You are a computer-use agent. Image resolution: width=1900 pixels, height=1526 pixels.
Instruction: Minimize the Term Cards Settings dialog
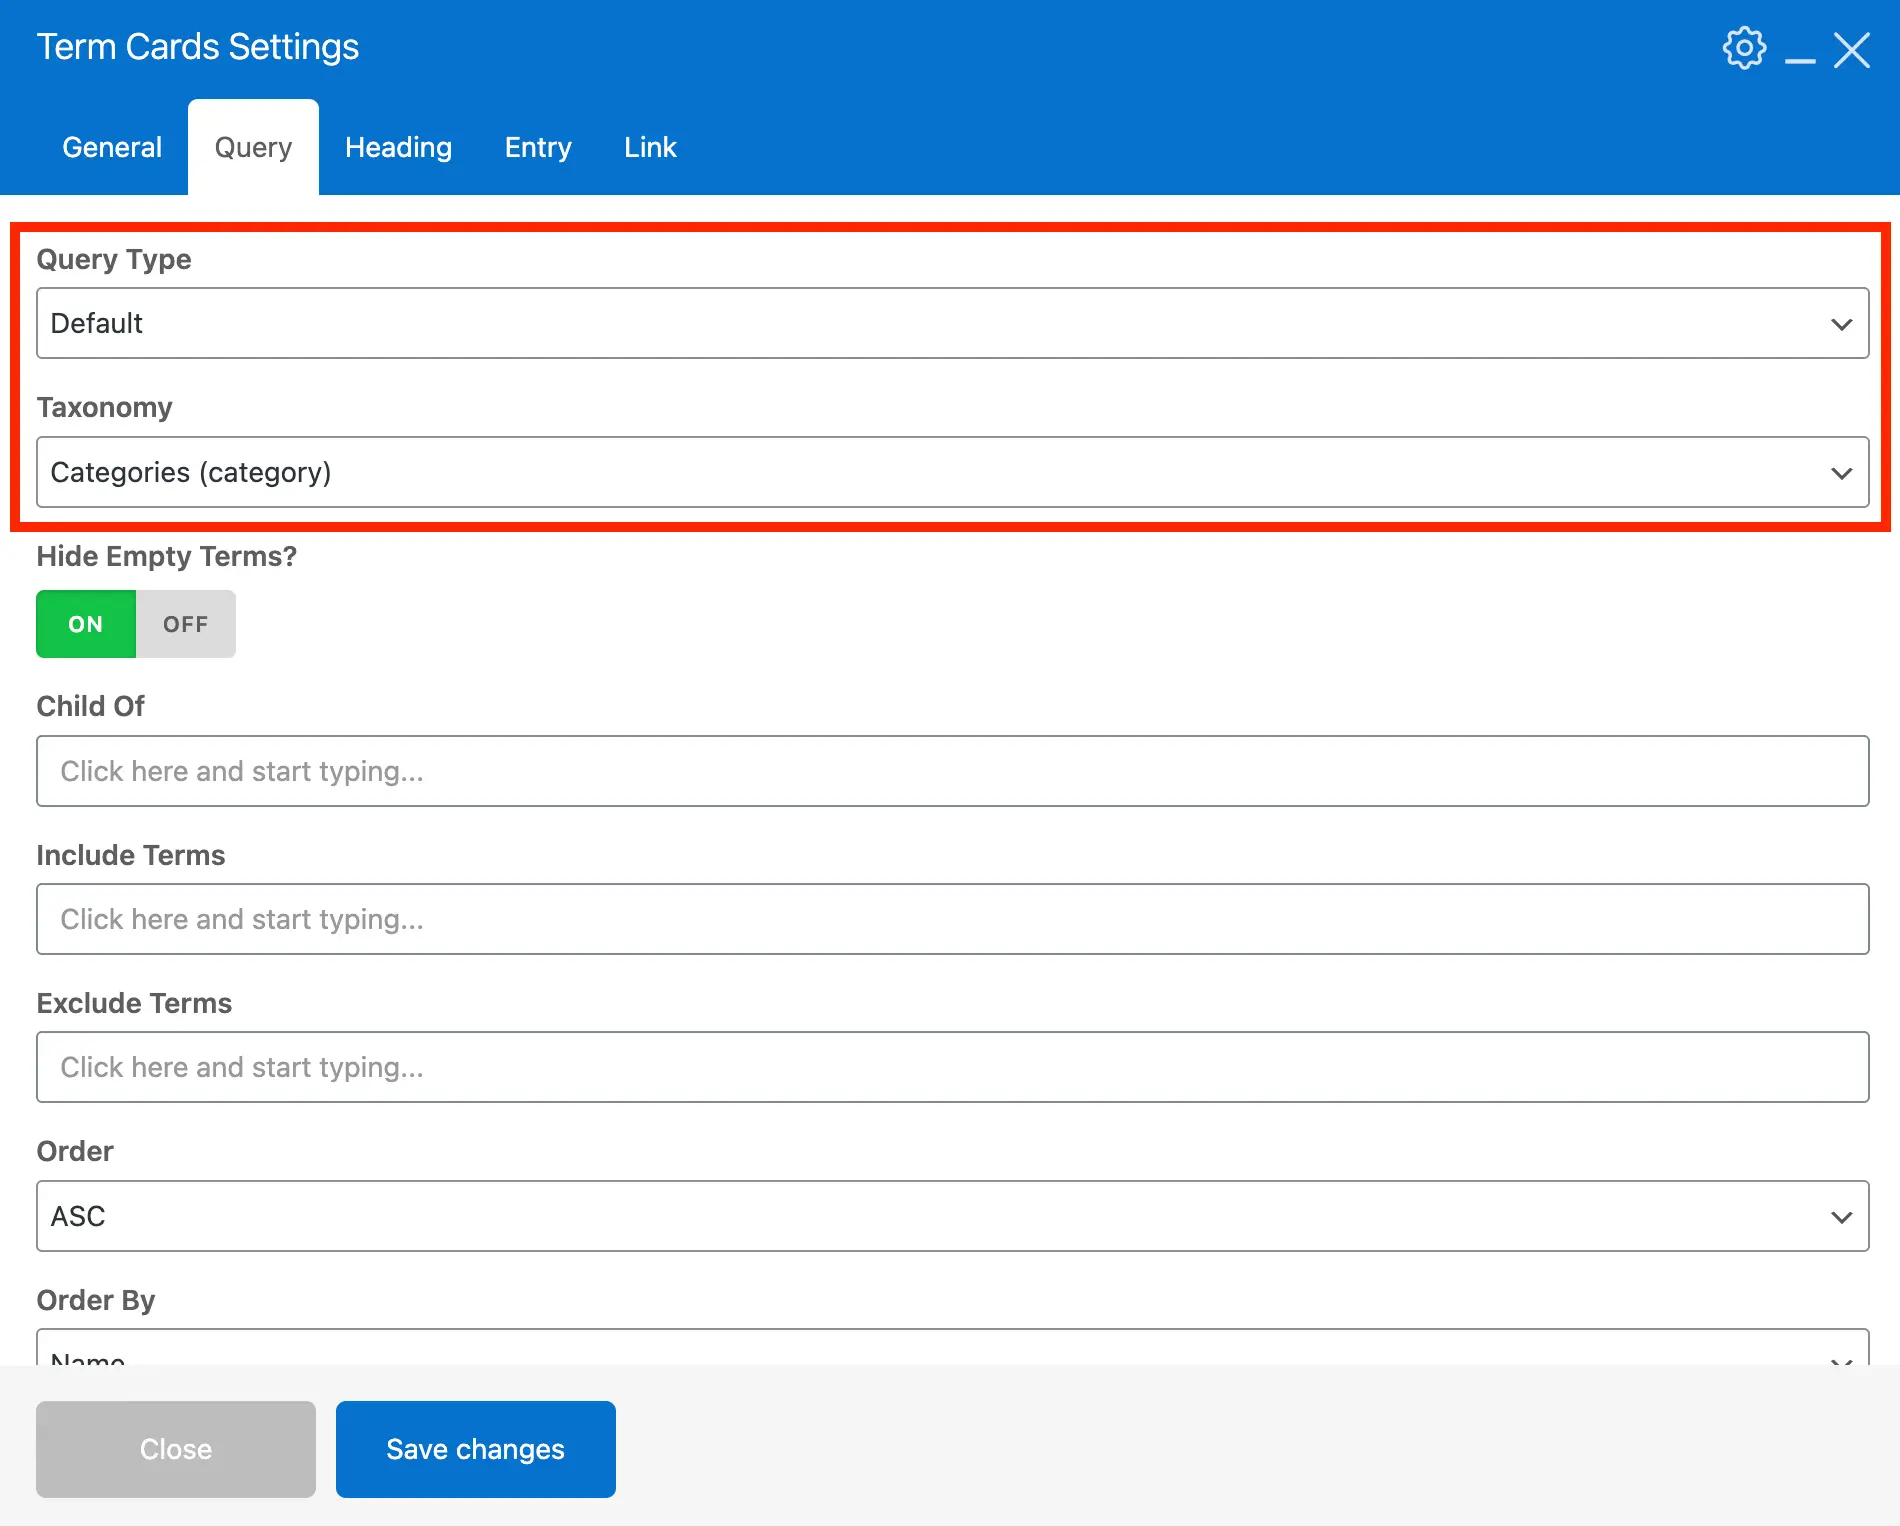coord(1801,60)
